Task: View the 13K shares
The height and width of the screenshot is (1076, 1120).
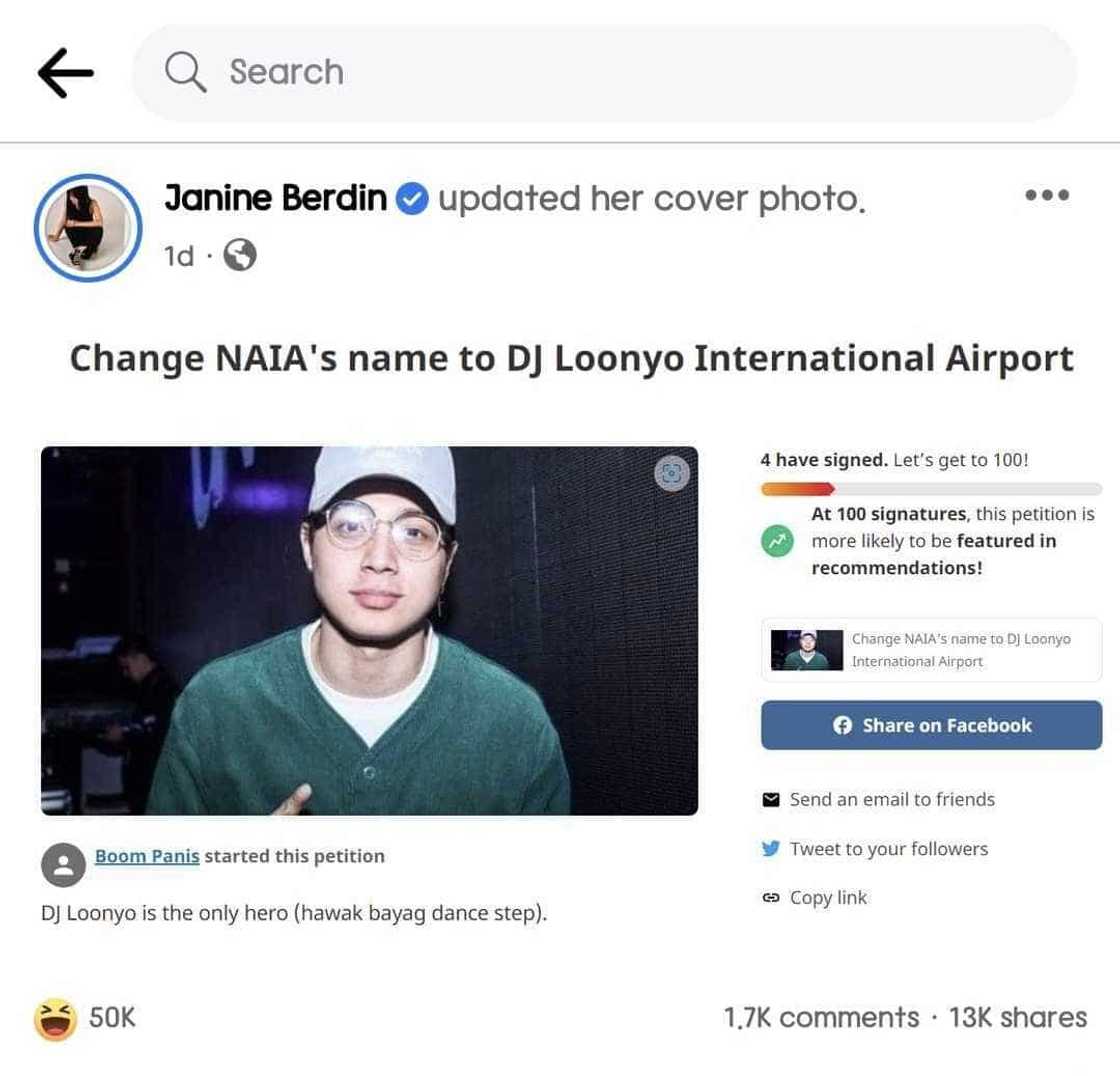Action: 1018,1018
